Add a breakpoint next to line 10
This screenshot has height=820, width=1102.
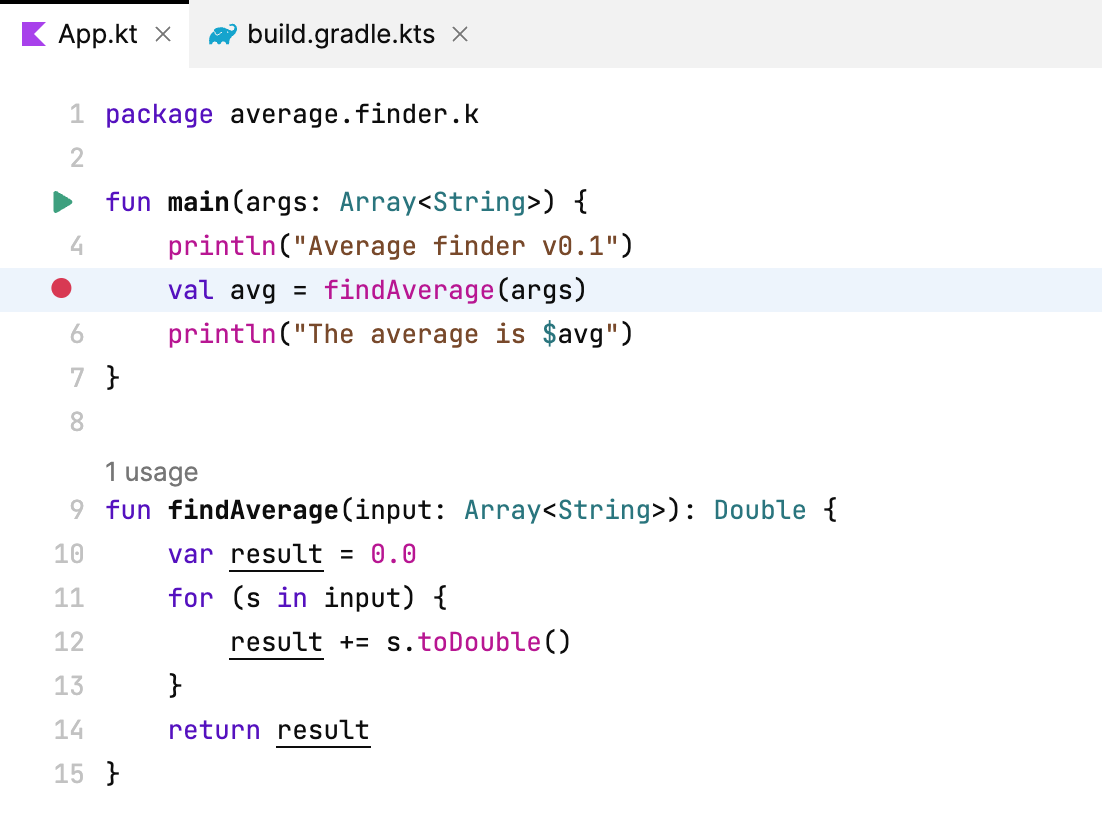(x=62, y=554)
